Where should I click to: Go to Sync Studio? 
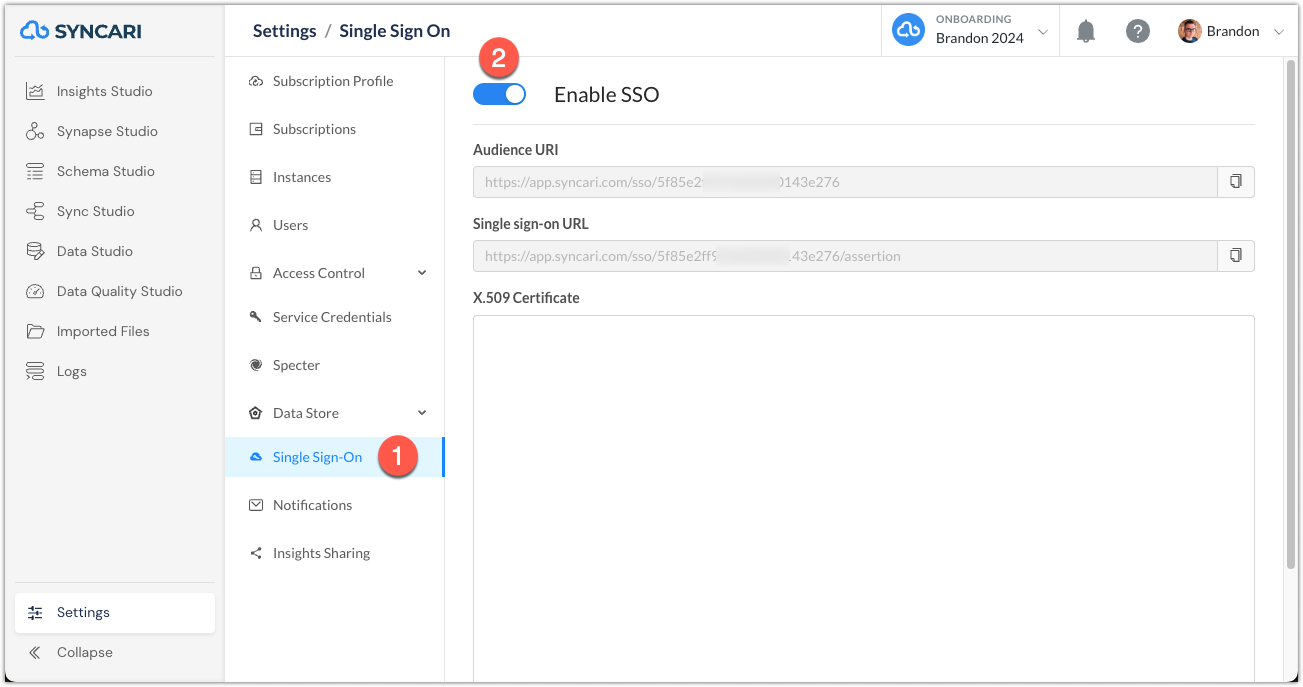pyautogui.click(x=95, y=211)
